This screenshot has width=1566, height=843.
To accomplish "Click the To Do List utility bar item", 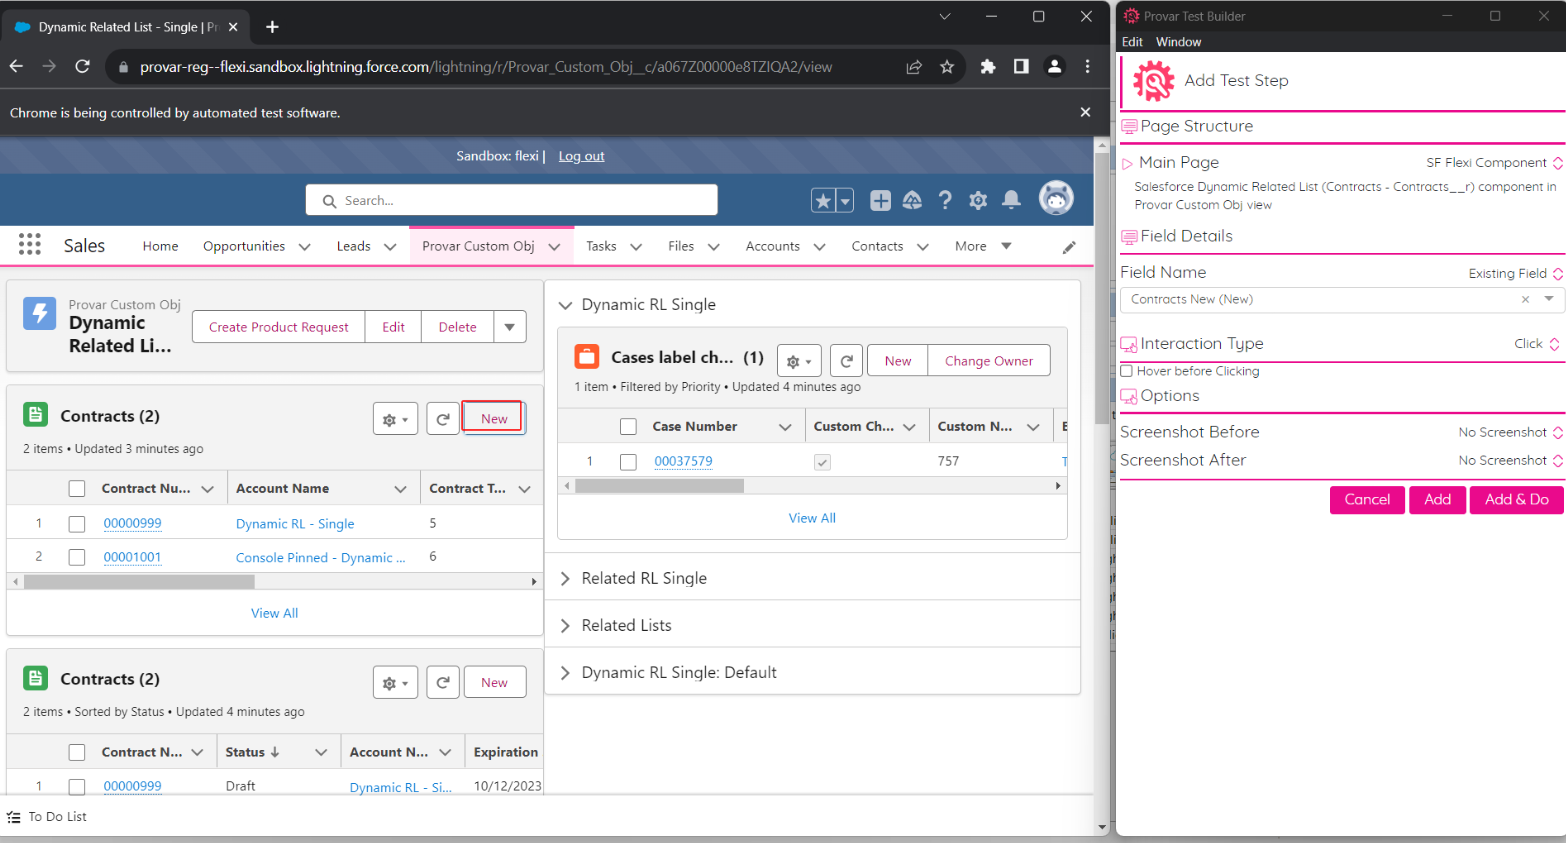I will (x=47, y=817).
